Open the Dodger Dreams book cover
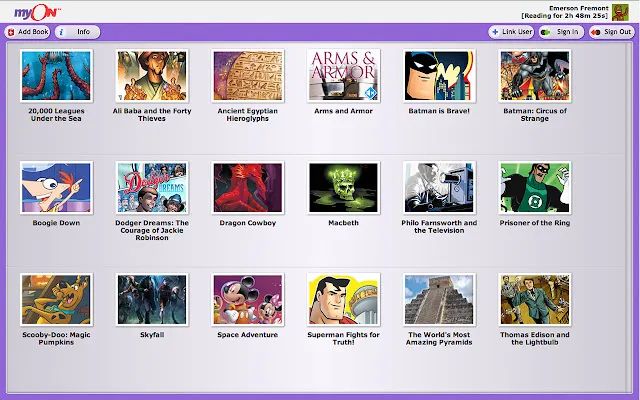 pos(152,188)
